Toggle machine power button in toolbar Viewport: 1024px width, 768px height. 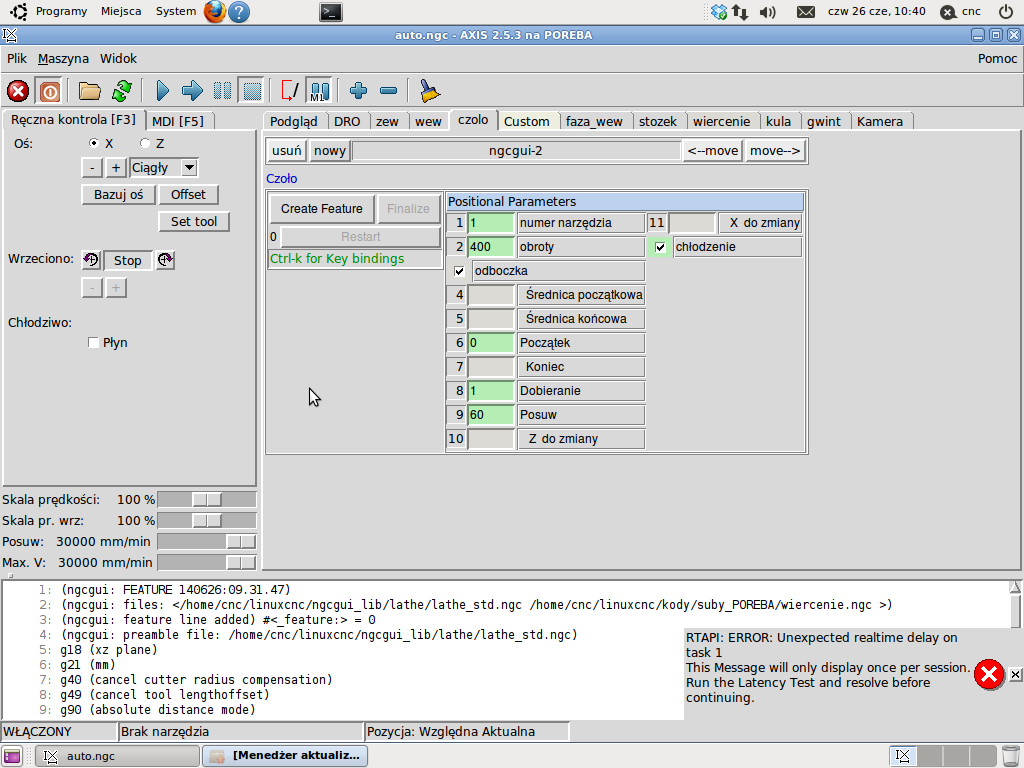coord(49,91)
